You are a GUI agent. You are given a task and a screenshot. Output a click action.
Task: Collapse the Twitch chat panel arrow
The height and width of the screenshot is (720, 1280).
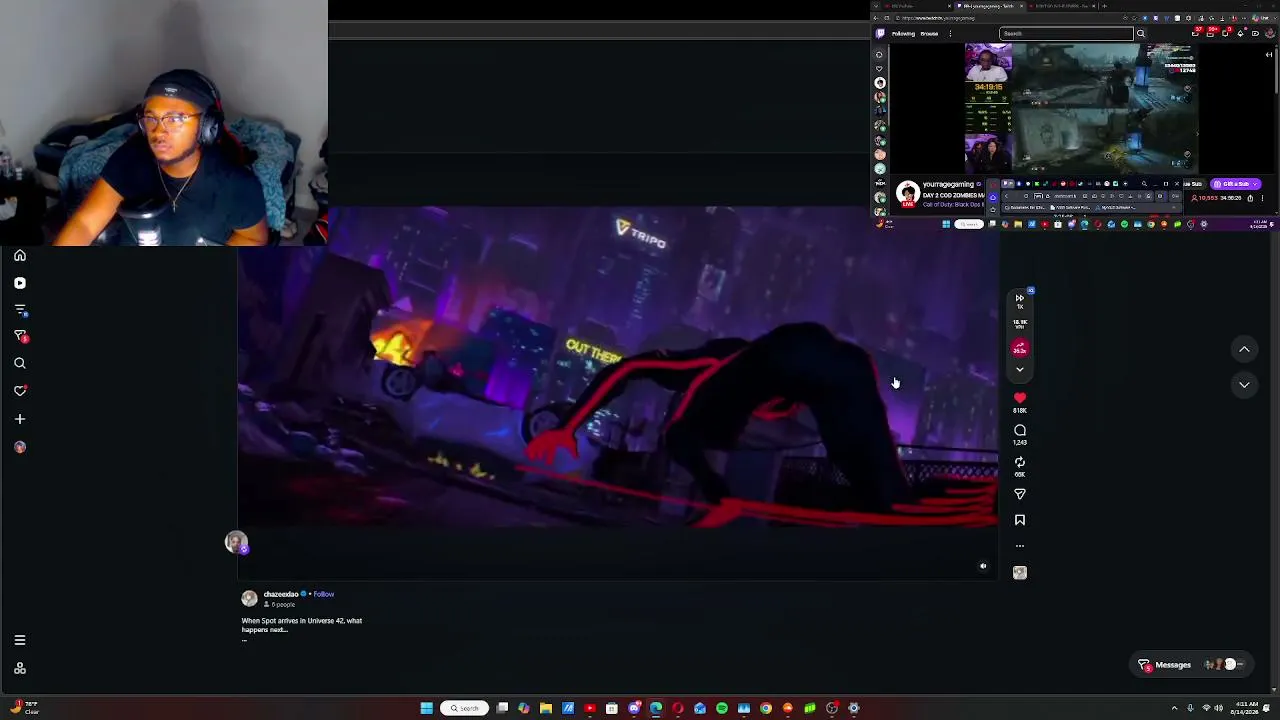[1269, 54]
